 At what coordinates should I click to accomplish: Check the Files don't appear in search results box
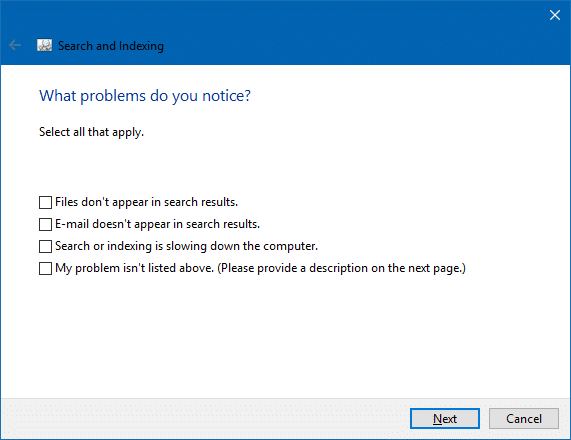[45, 203]
